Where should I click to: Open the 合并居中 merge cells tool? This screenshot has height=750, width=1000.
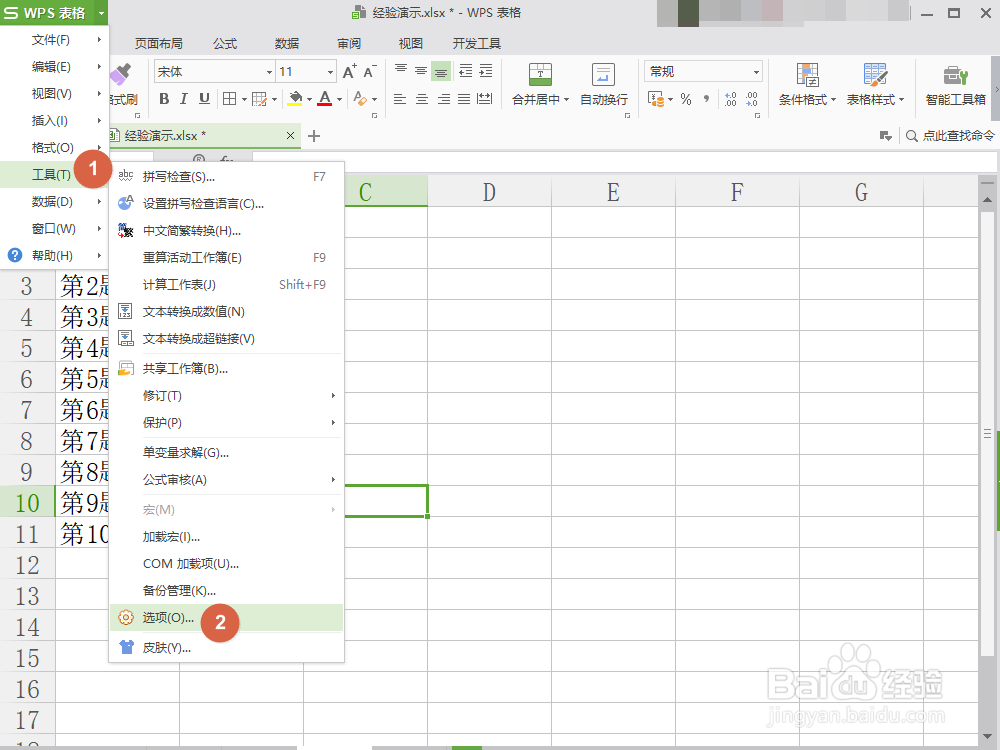click(537, 97)
